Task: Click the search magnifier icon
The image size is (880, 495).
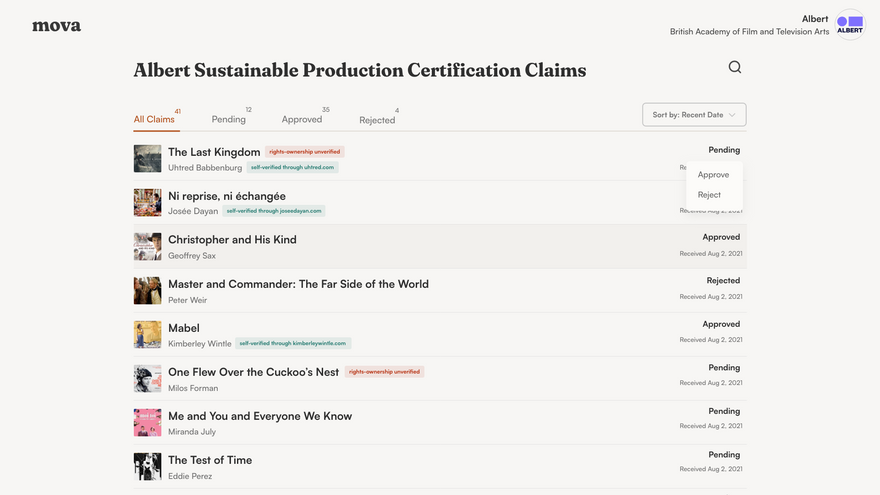Action: point(735,68)
